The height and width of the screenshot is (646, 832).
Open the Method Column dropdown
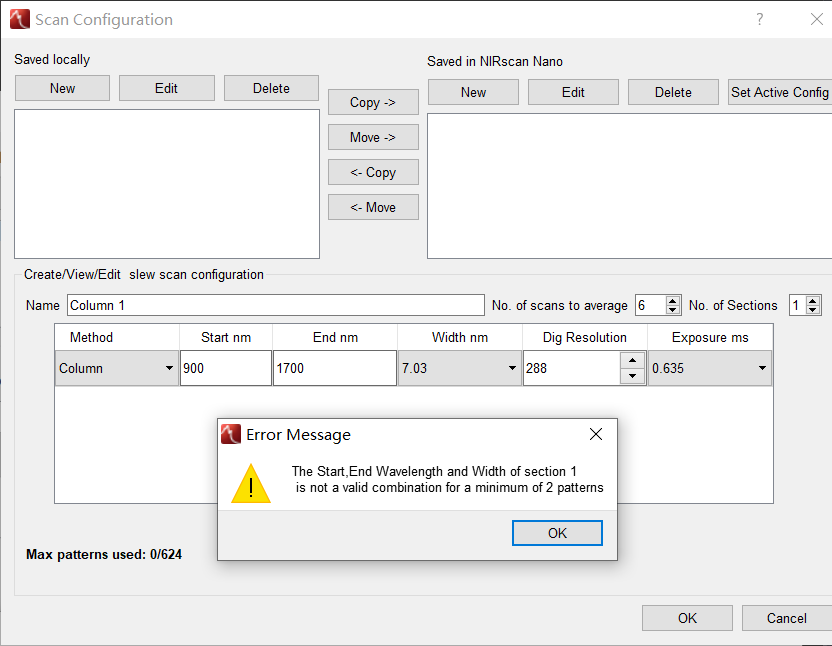tap(169, 369)
